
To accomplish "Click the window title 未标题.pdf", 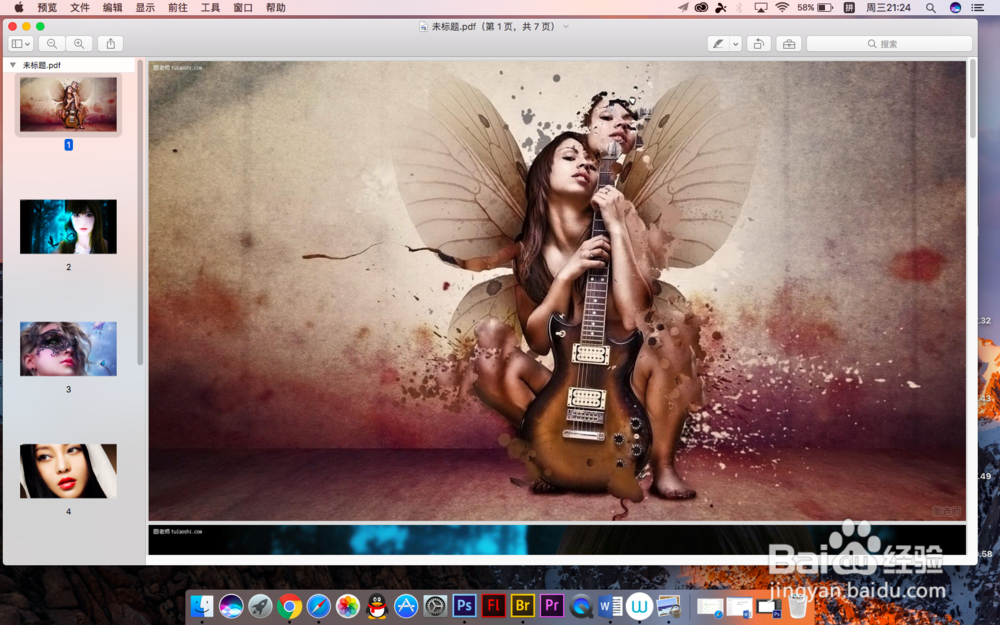I will tap(453, 27).
